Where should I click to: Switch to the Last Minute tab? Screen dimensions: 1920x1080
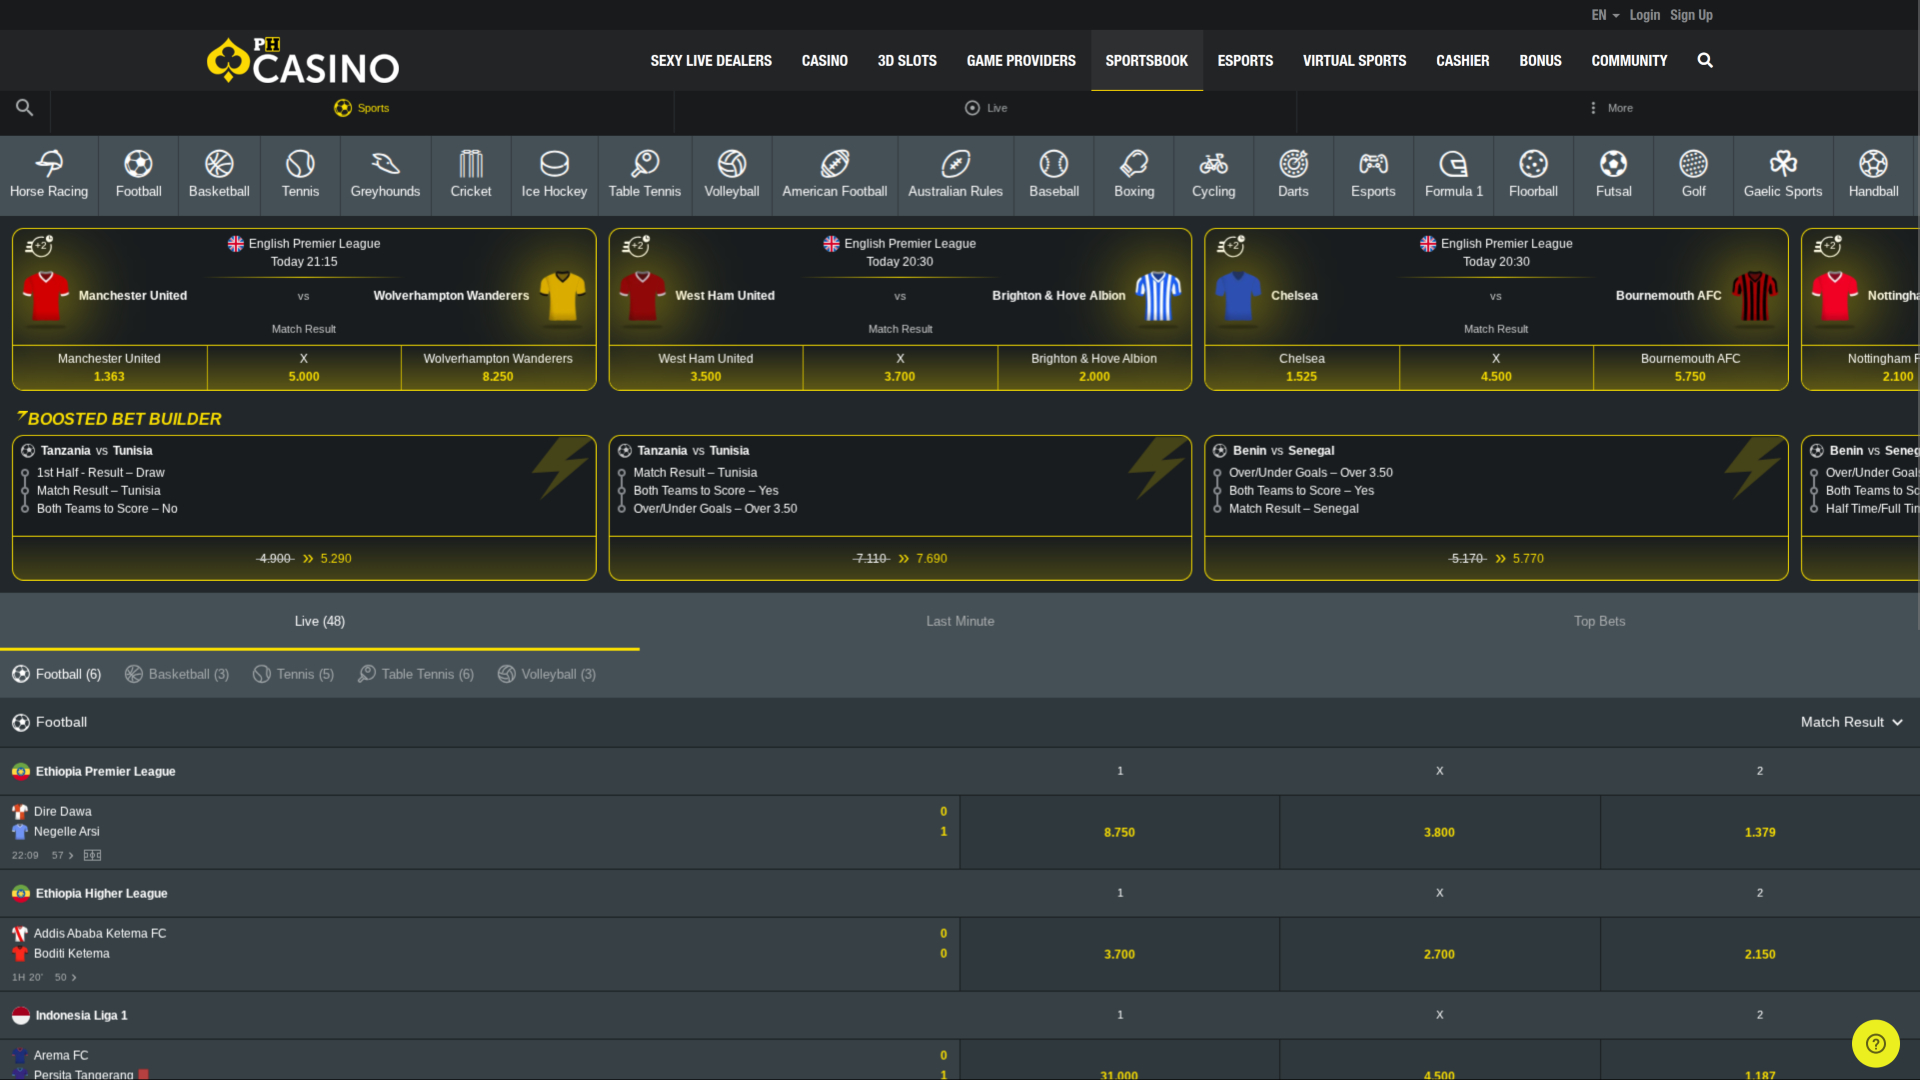(x=959, y=621)
